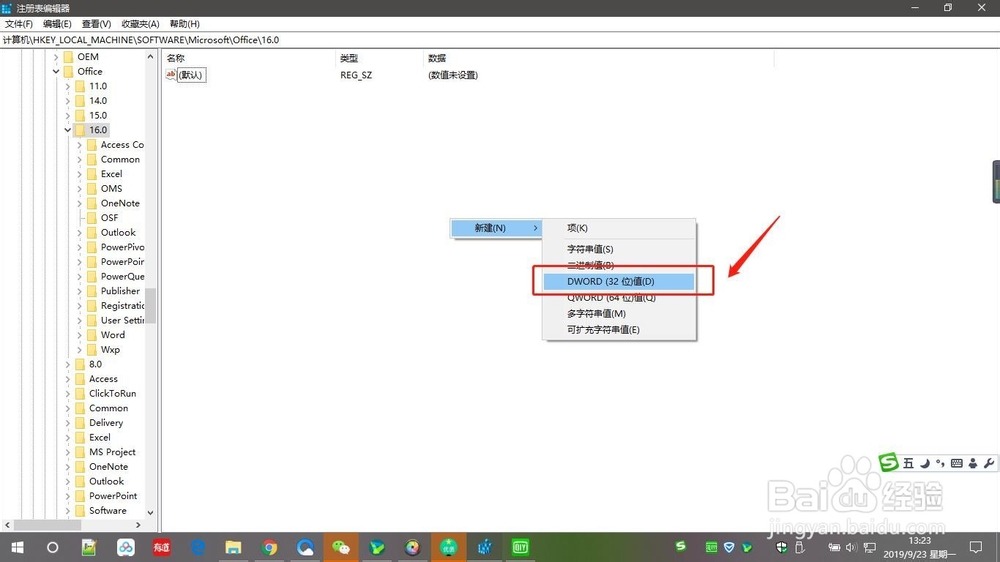Open the 编辑(E) menu
The width and height of the screenshot is (1000, 562).
[x=57, y=24]
